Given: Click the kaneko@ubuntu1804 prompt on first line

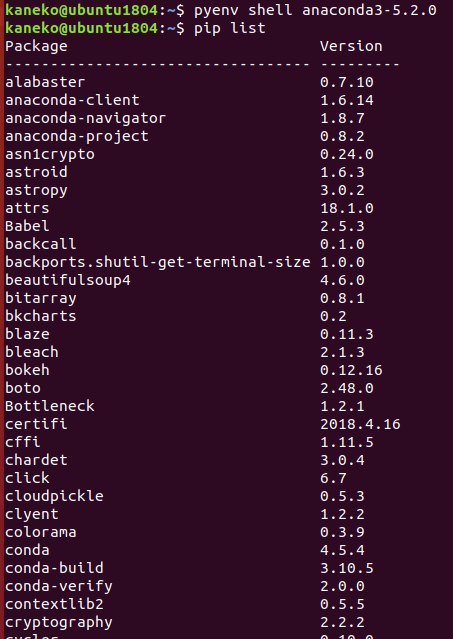Looking at the screenshot, I should click(x=81, y=10).
